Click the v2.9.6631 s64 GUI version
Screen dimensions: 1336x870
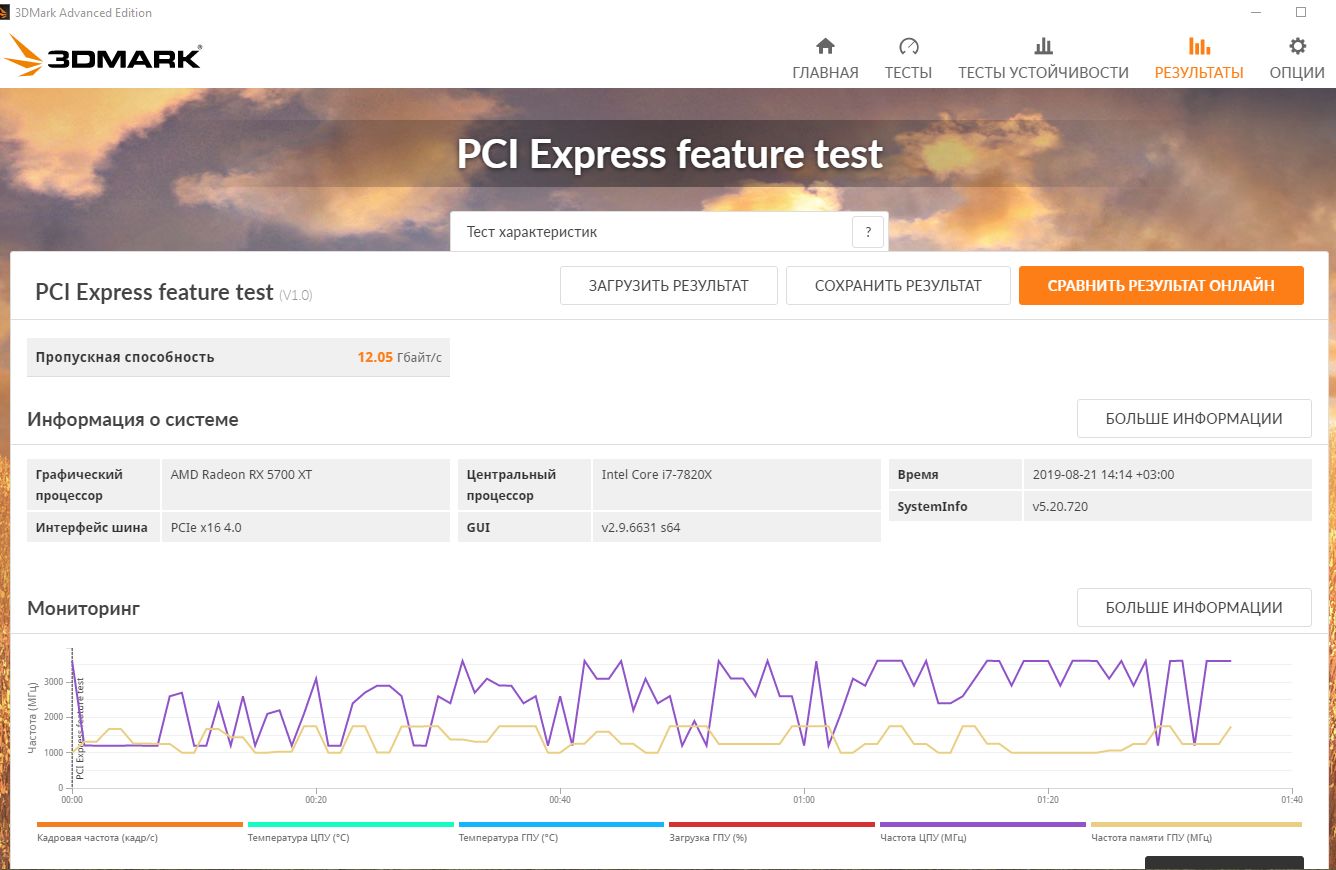pyautogui.click(x=641, y=527)
